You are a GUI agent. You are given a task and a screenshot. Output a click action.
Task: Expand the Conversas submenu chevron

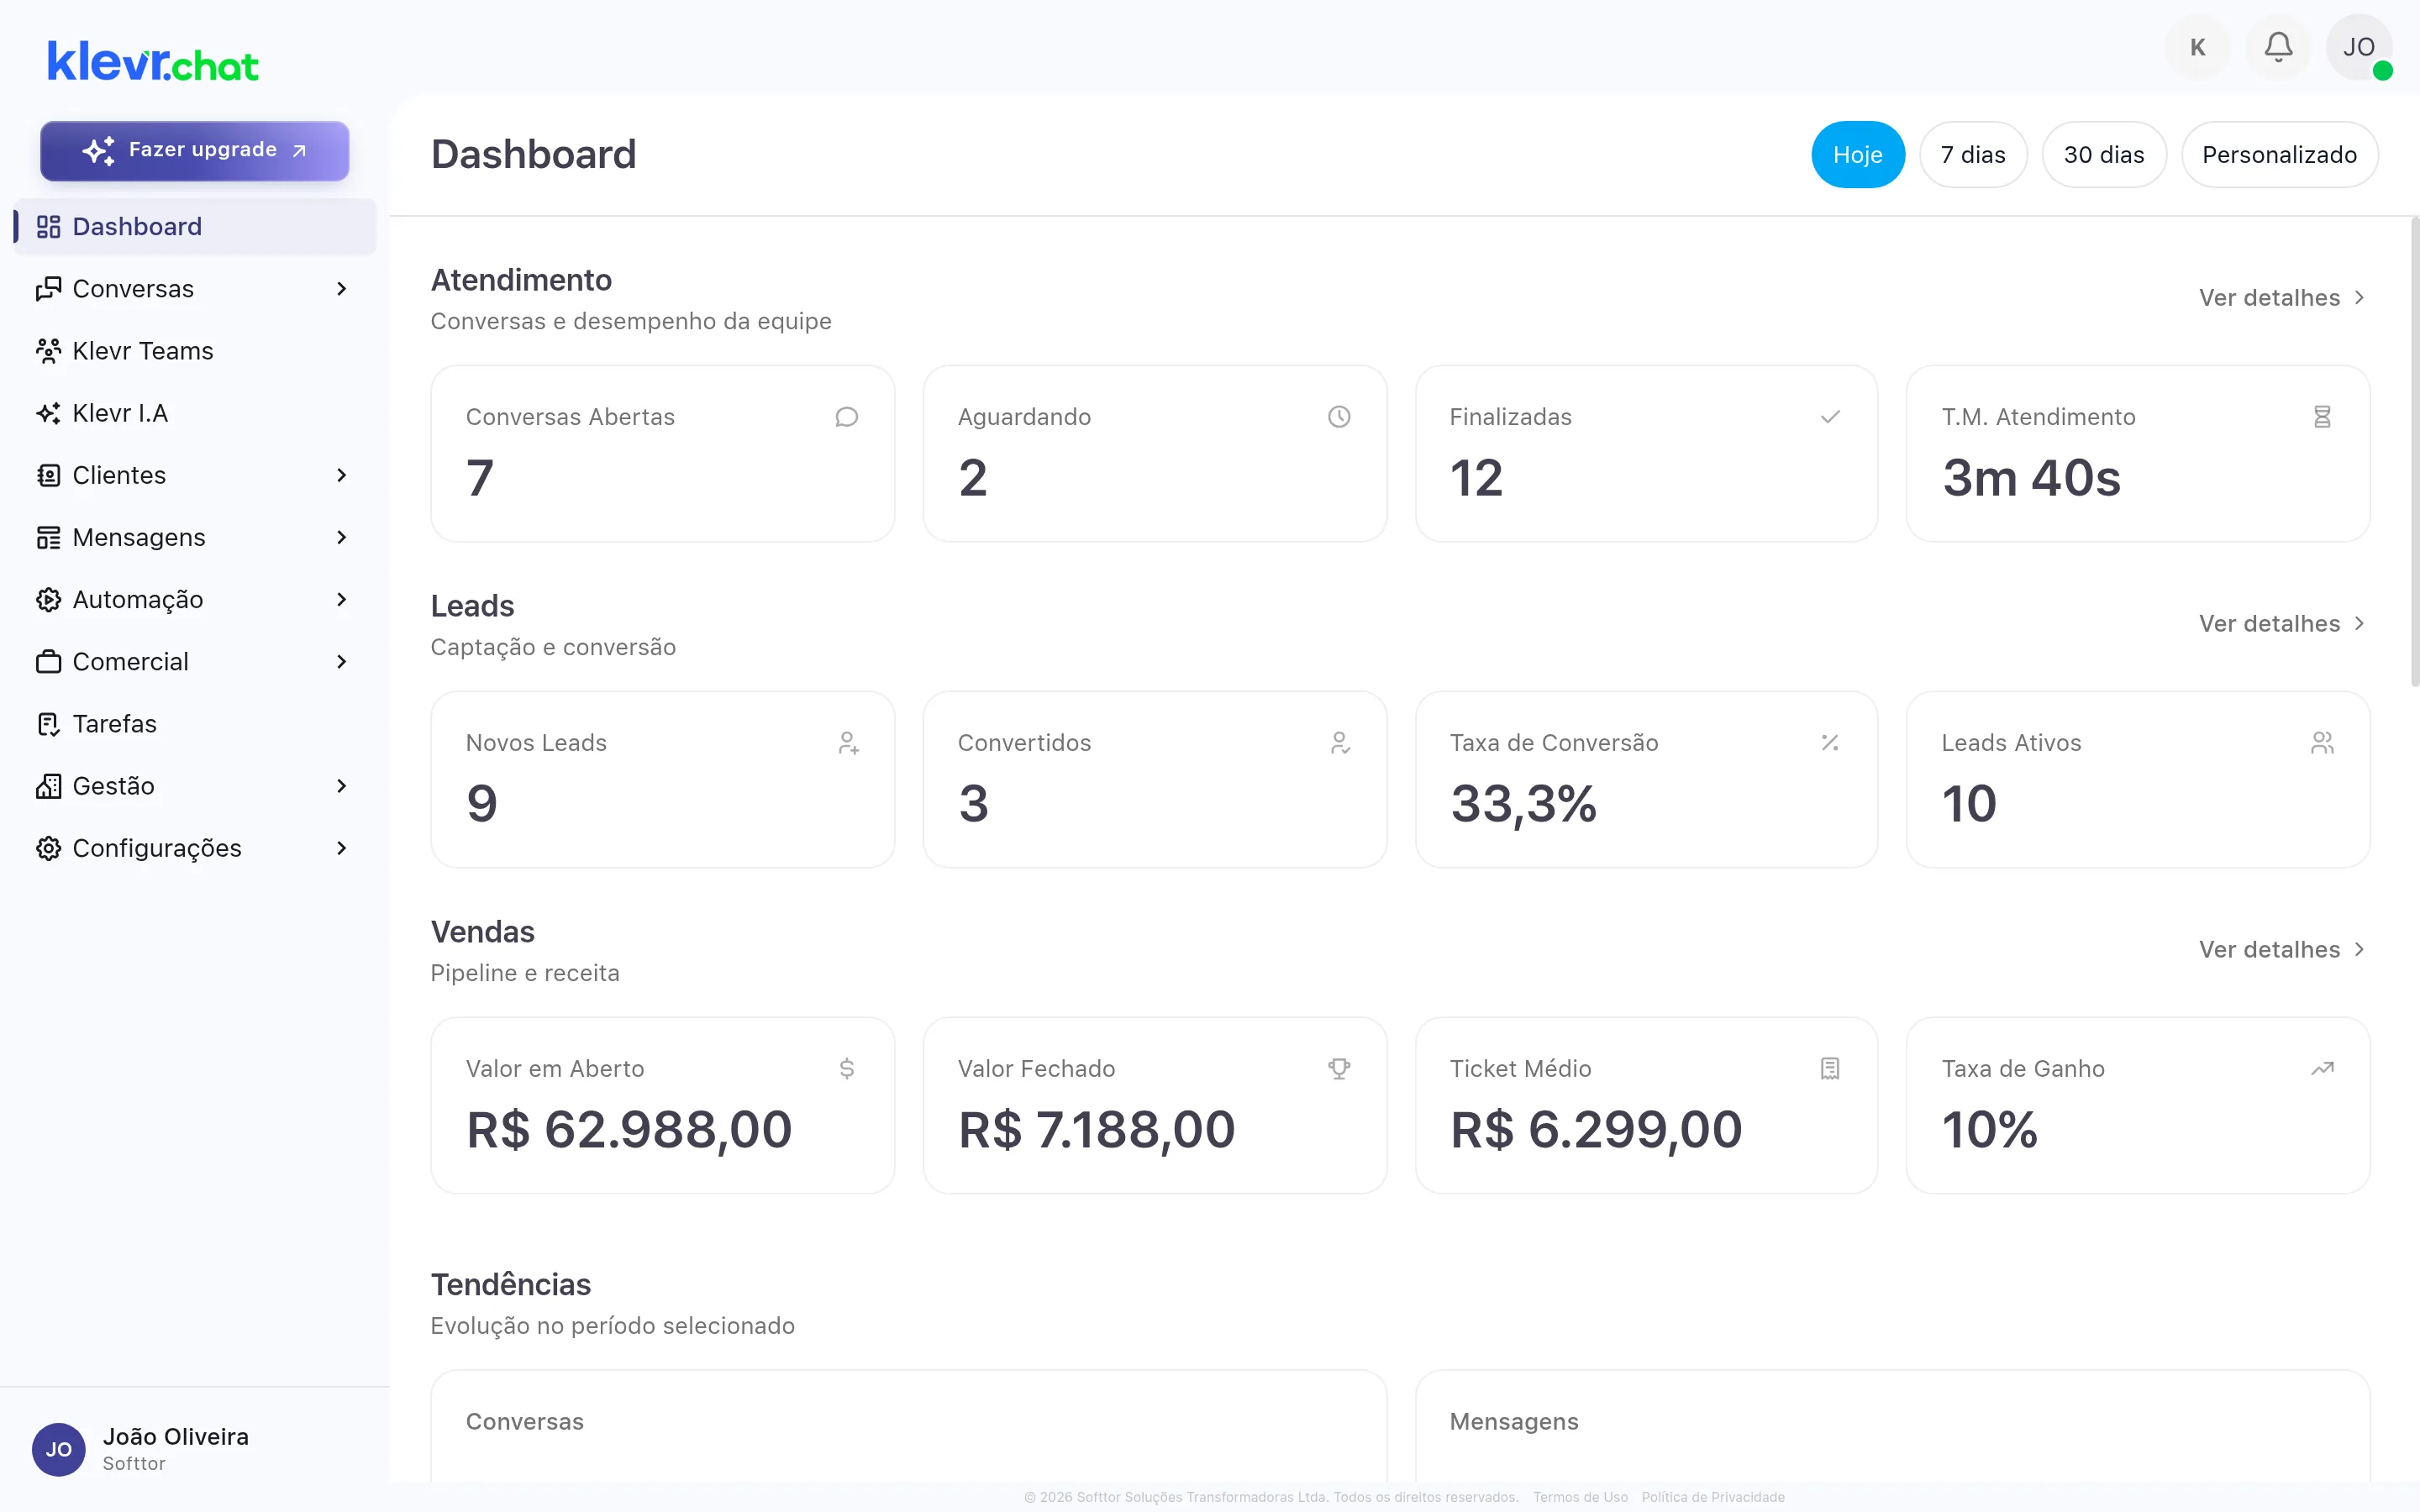click(341, 289)
